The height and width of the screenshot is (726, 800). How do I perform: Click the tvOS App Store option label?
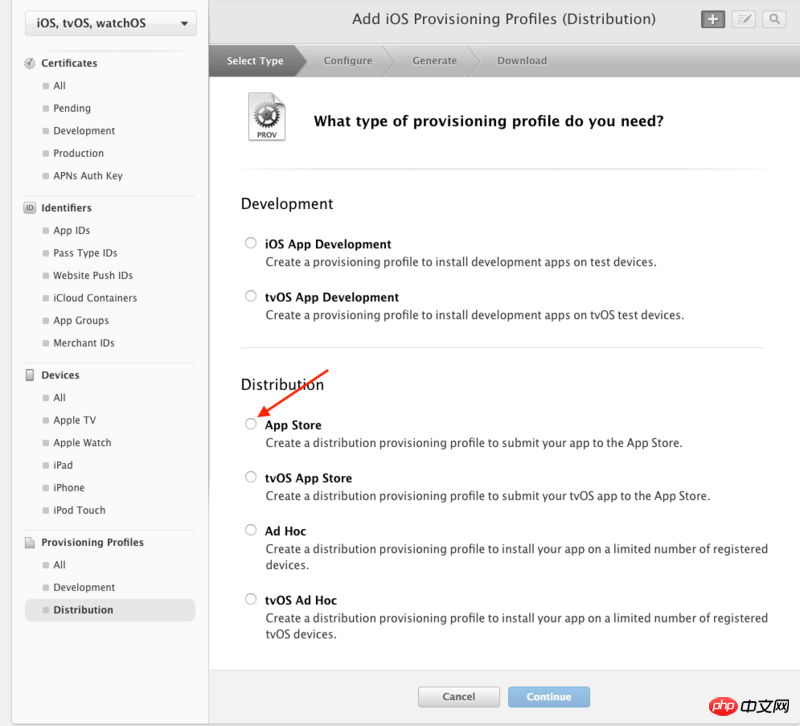tap(308, 478)
